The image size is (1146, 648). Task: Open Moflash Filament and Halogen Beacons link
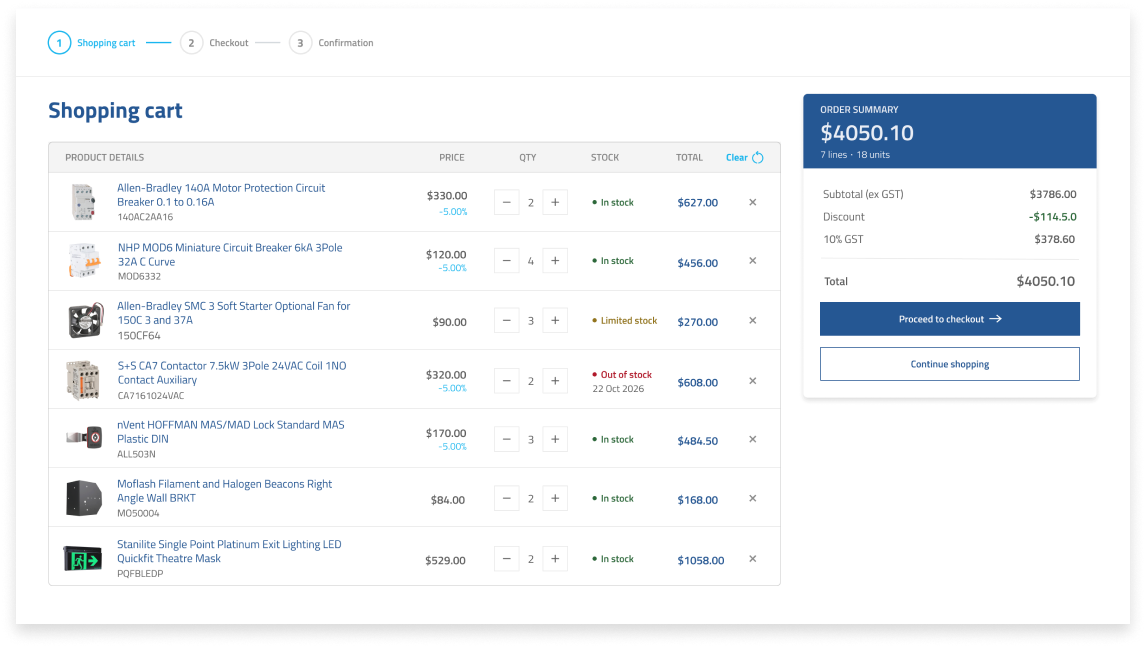tap(224, 491)
